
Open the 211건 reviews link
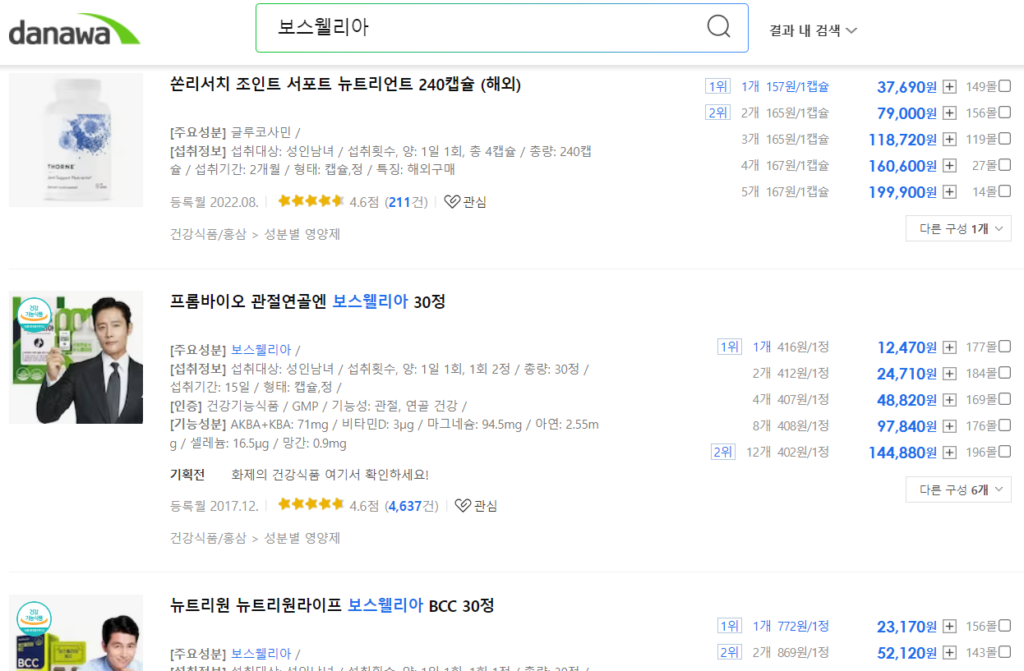406,202
